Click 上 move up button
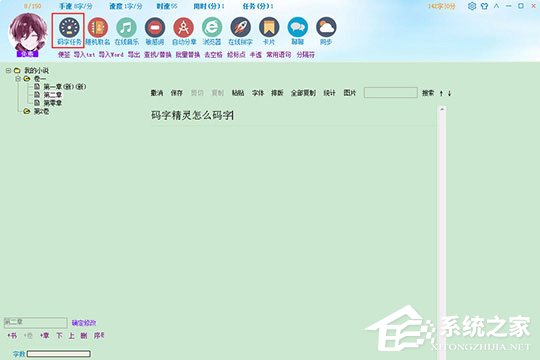 click(x=71, y=335)
